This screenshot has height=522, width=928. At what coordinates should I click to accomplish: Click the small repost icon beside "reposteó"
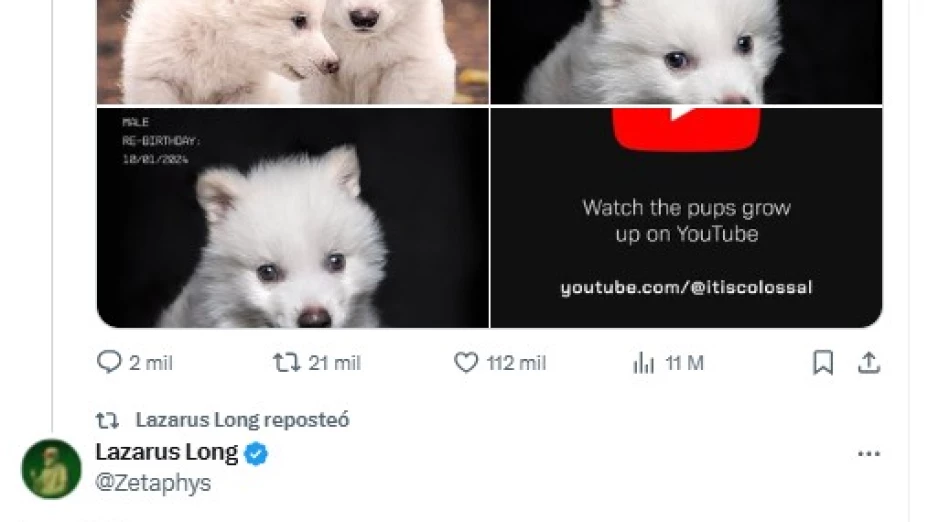pos(106,420)
